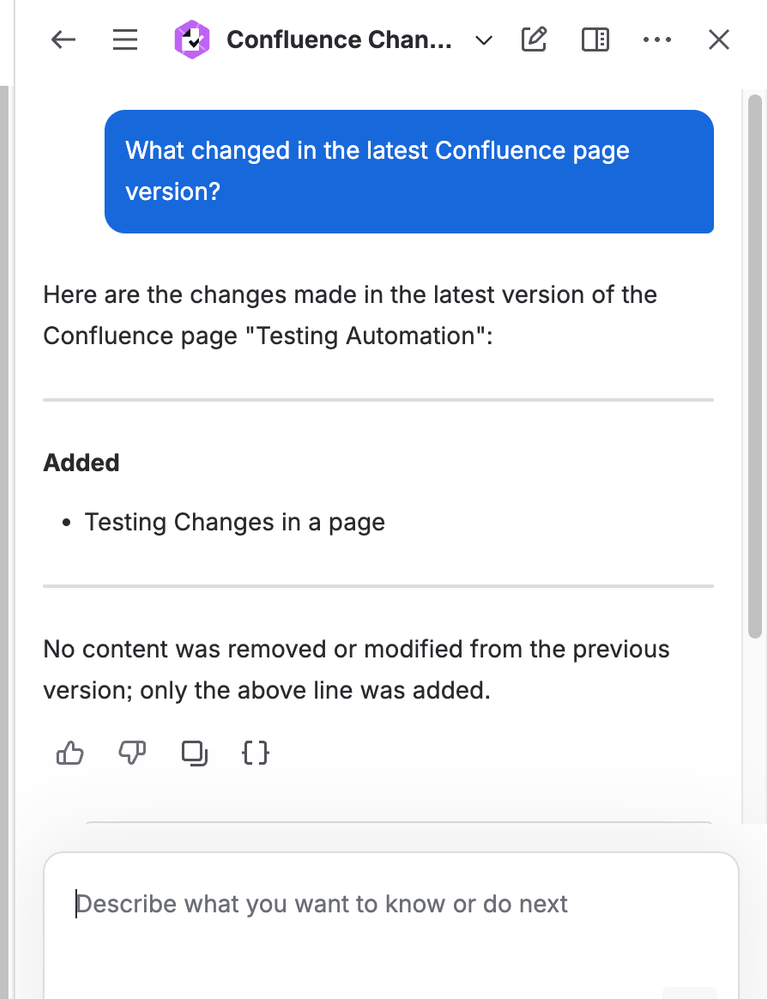
Task: Give the answer a thumbs up
Action: coord(69,753)
